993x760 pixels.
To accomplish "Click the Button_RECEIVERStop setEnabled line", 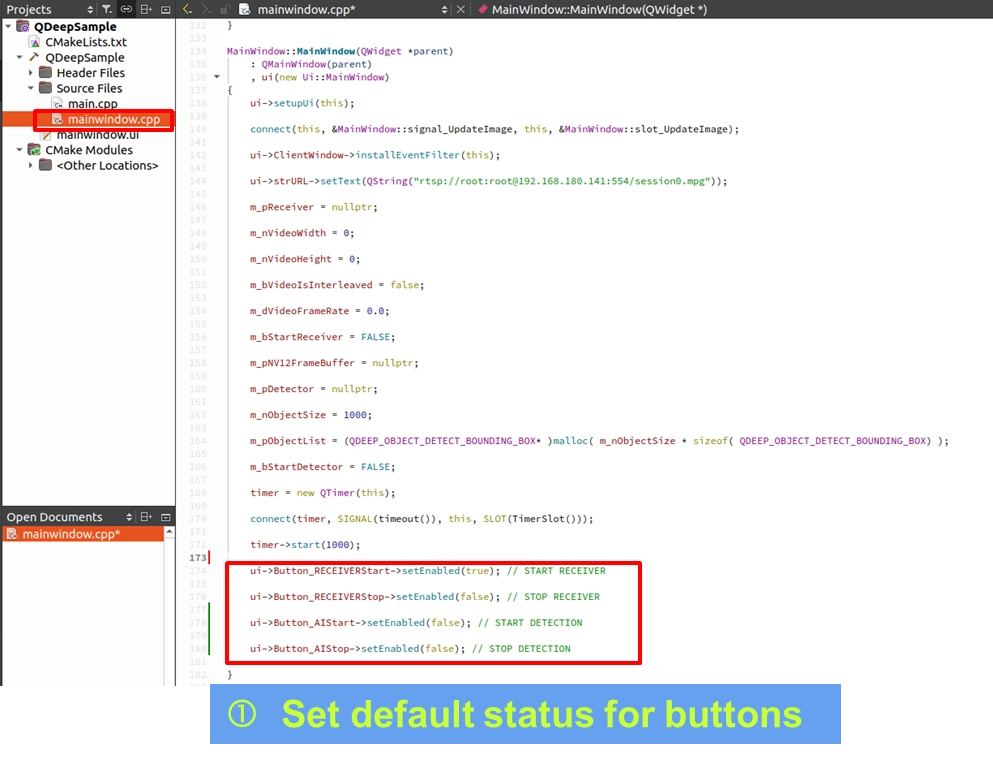I will [x=424, y=597].
